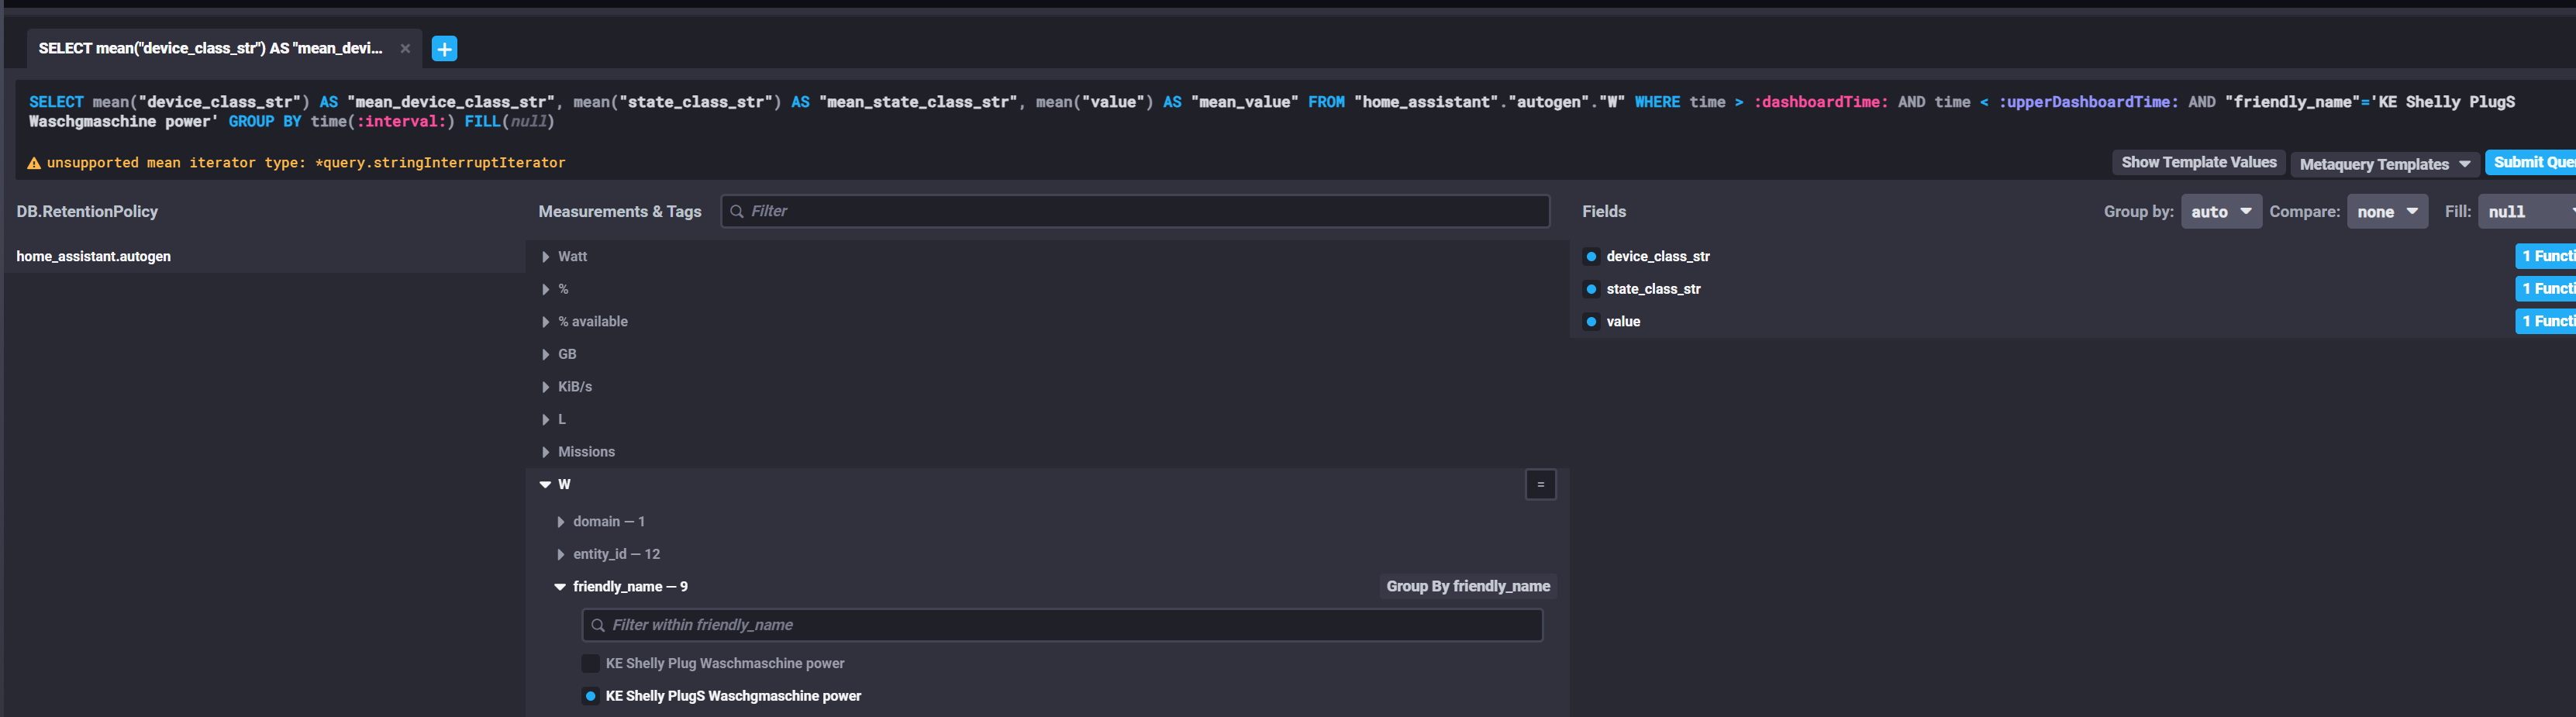
Task: Click the warning icon beside unsupported mean error
Action: 34,163
